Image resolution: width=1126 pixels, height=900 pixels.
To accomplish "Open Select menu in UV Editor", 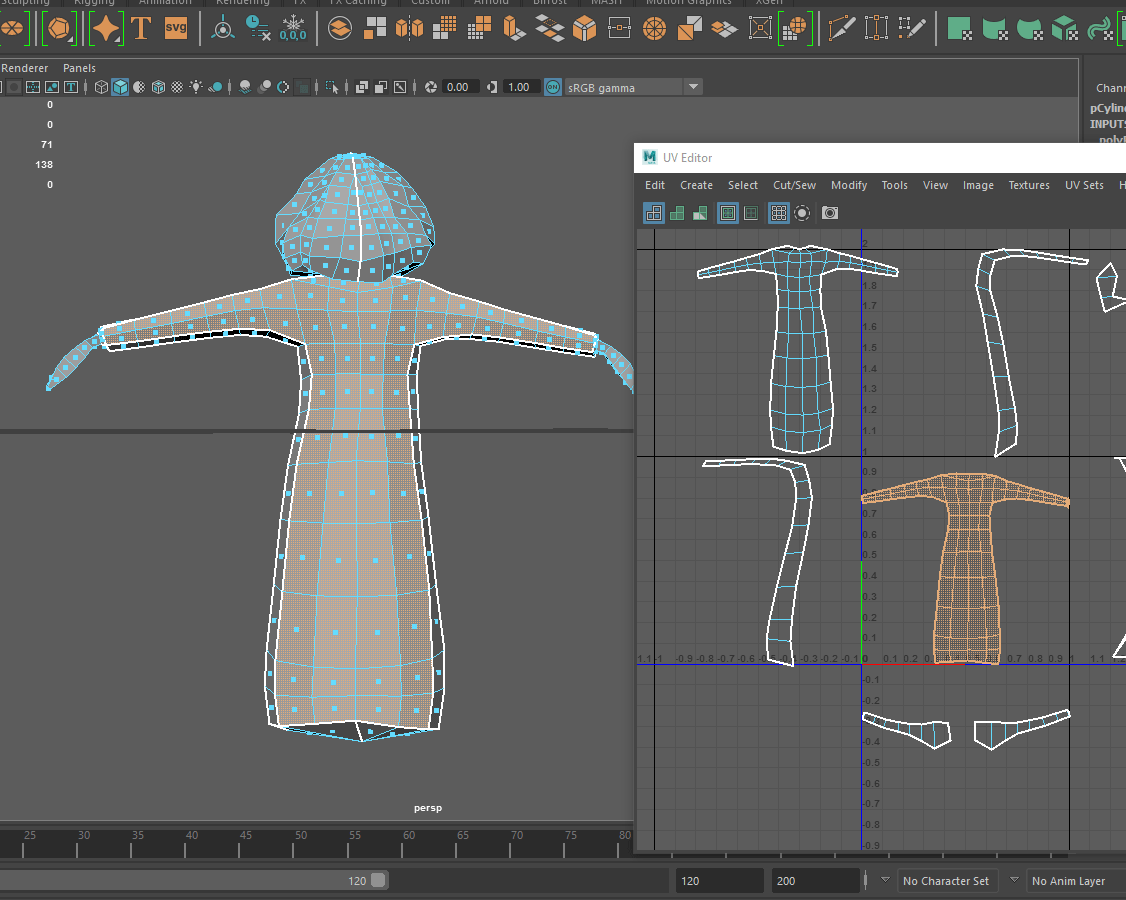I will (x=743, y=185).
